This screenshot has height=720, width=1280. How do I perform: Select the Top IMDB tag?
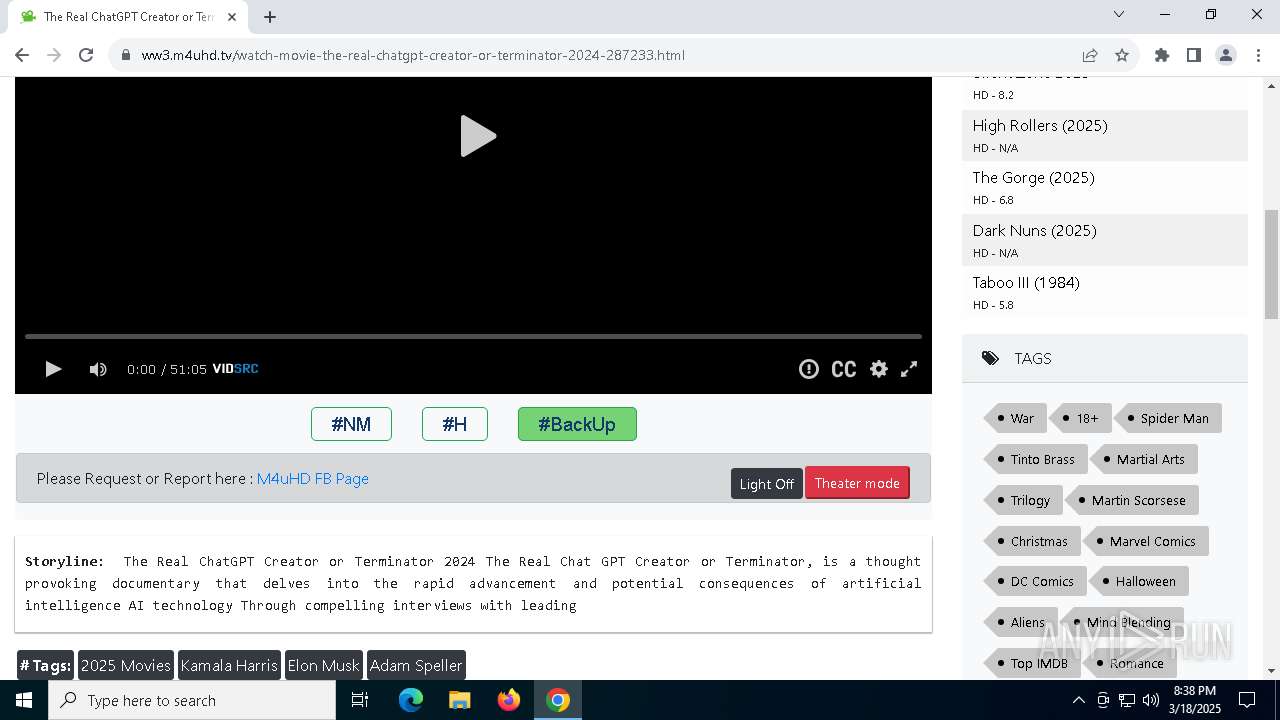(x=1032, y=664)
